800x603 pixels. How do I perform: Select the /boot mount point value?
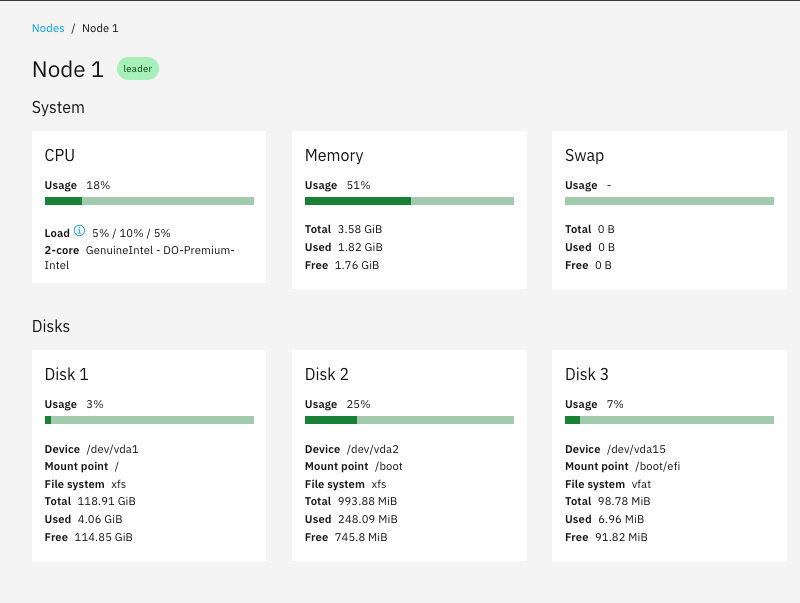coord(389,466)
